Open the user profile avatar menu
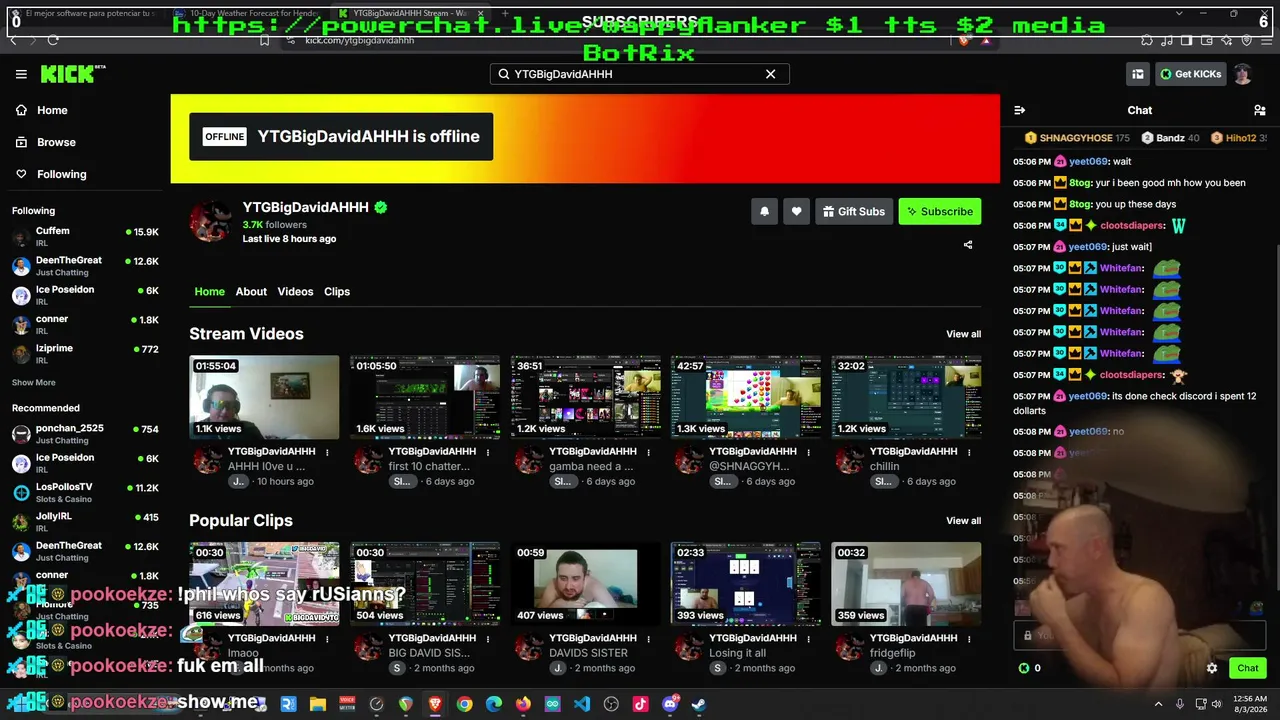The width and height of the screenshot is (1280, 720). tap(1243, 74)
